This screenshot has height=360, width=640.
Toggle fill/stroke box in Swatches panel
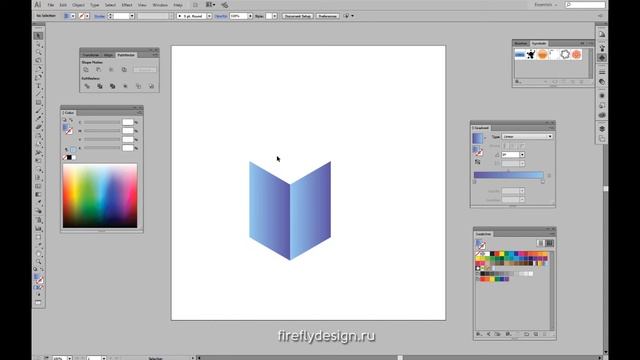click(480, 244)
